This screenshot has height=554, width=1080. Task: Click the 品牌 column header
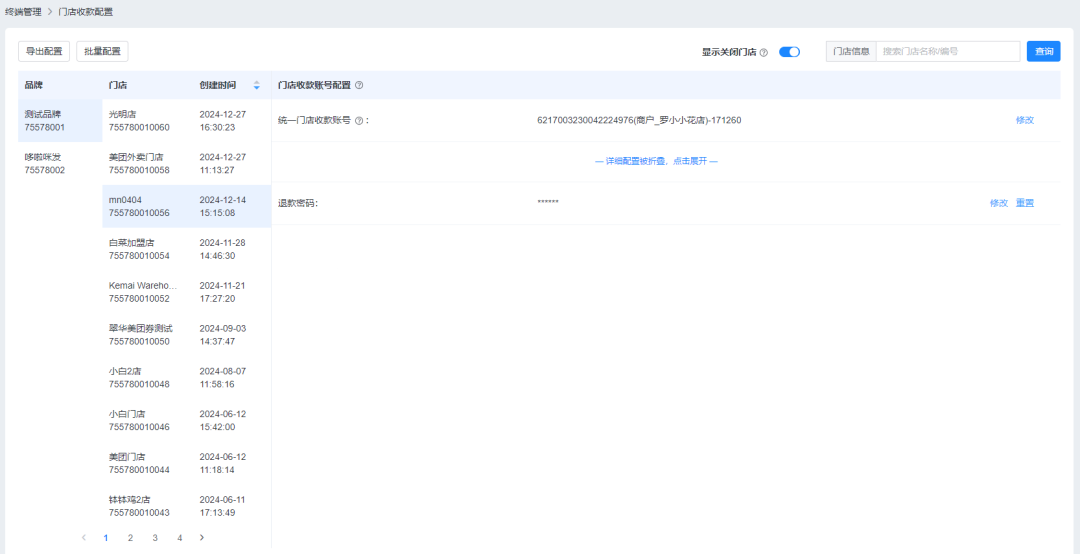33,85
